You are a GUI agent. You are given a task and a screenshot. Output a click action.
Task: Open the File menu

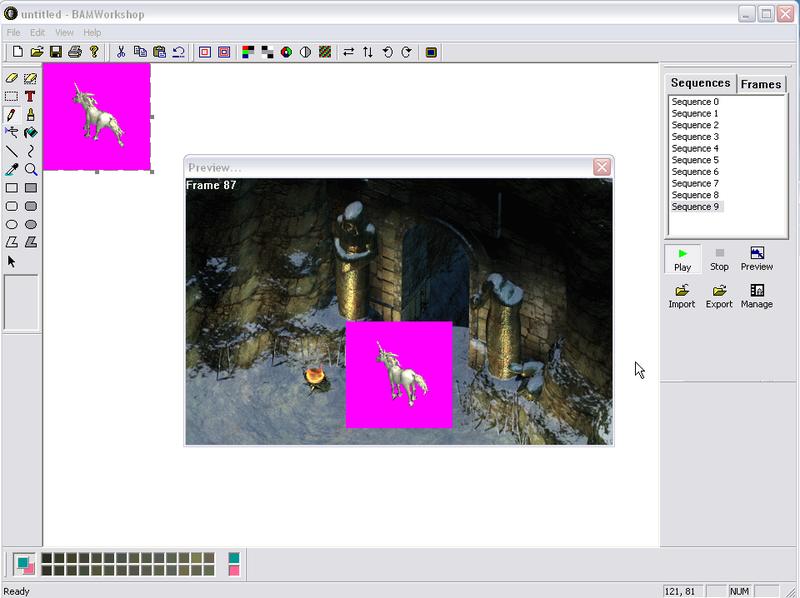point(13,32)
